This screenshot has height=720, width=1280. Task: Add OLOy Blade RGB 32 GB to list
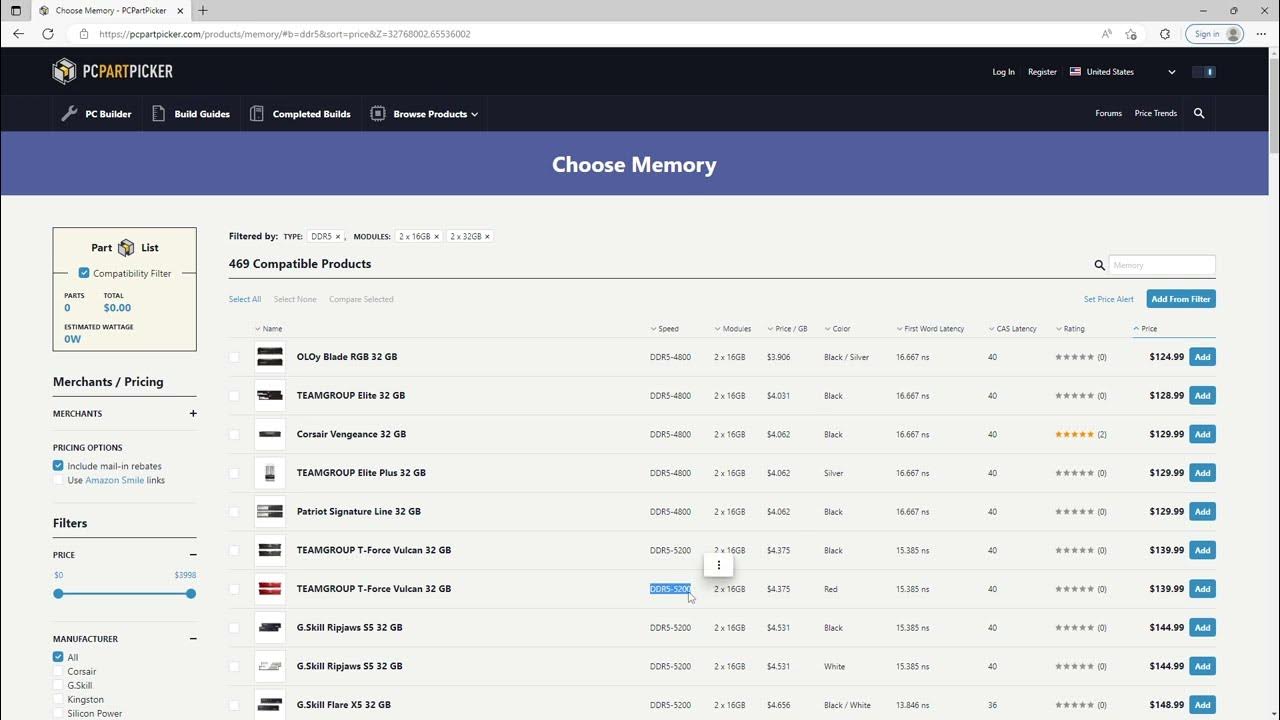click(x=1202, y=357)
